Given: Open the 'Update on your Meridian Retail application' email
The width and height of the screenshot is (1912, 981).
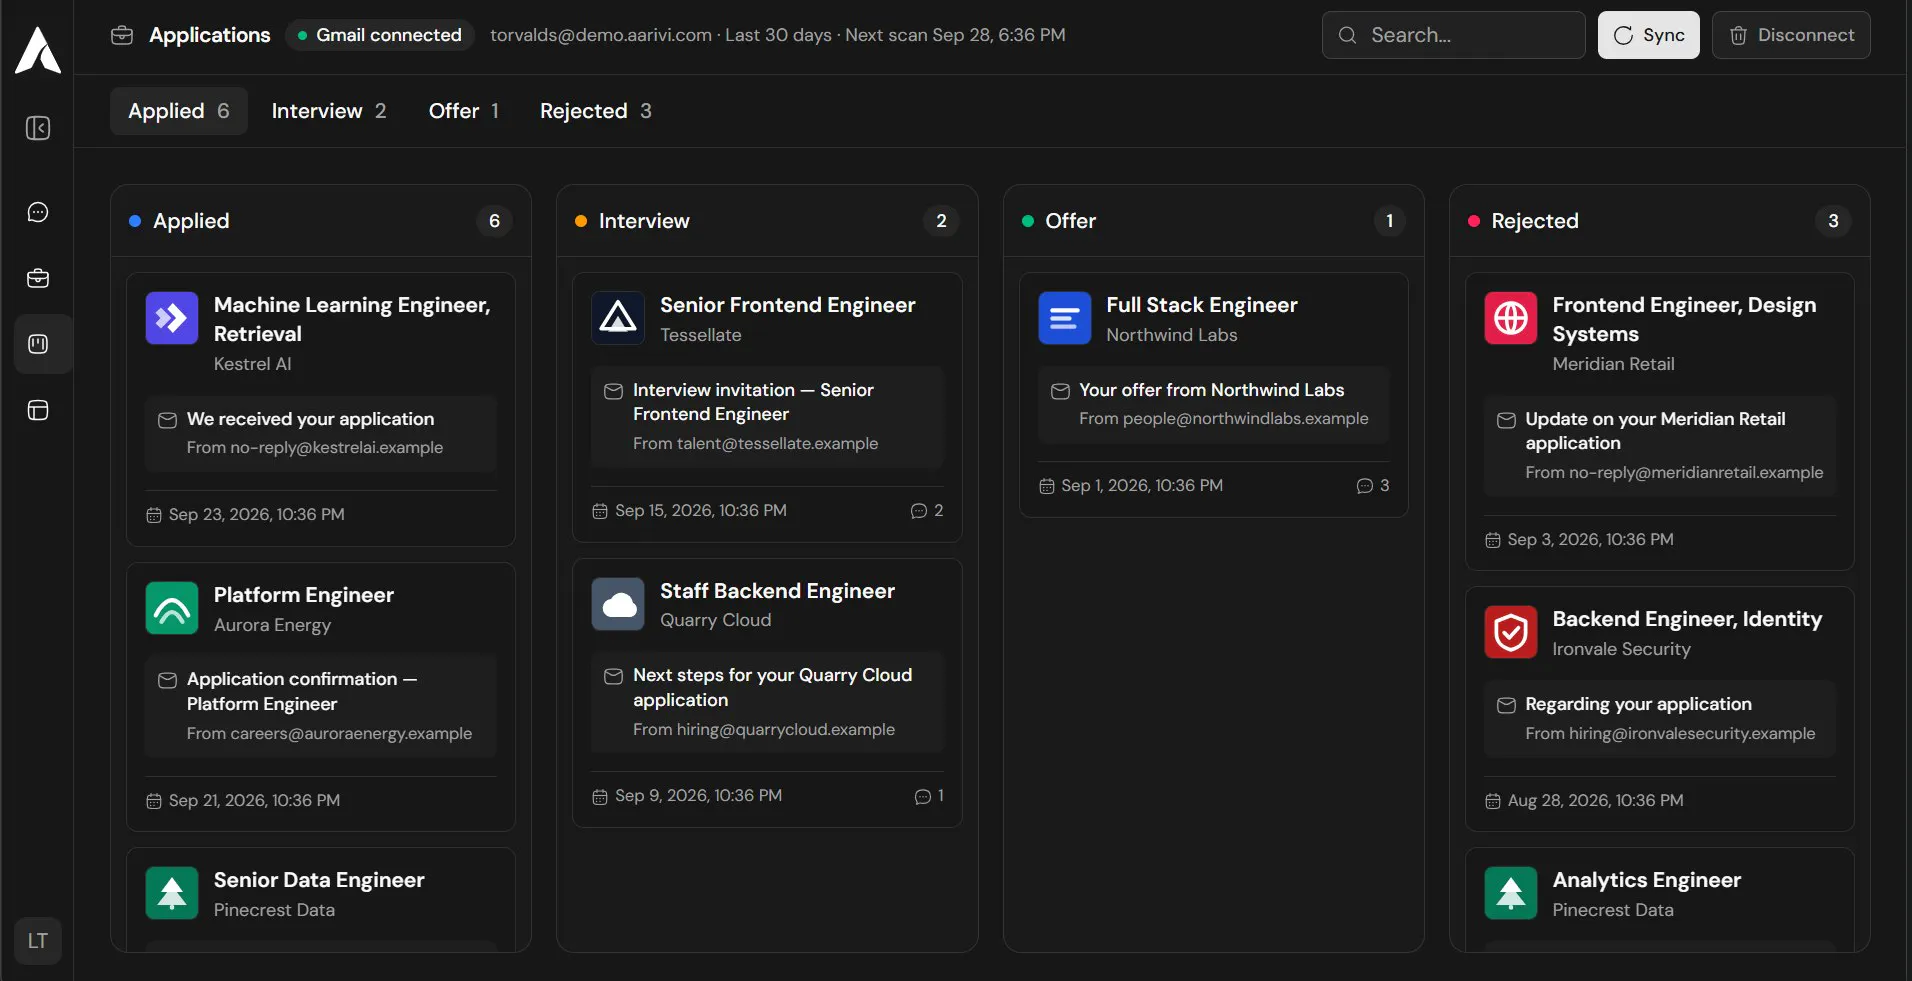Looking at the screenshot, I should tap(1660, 445).
